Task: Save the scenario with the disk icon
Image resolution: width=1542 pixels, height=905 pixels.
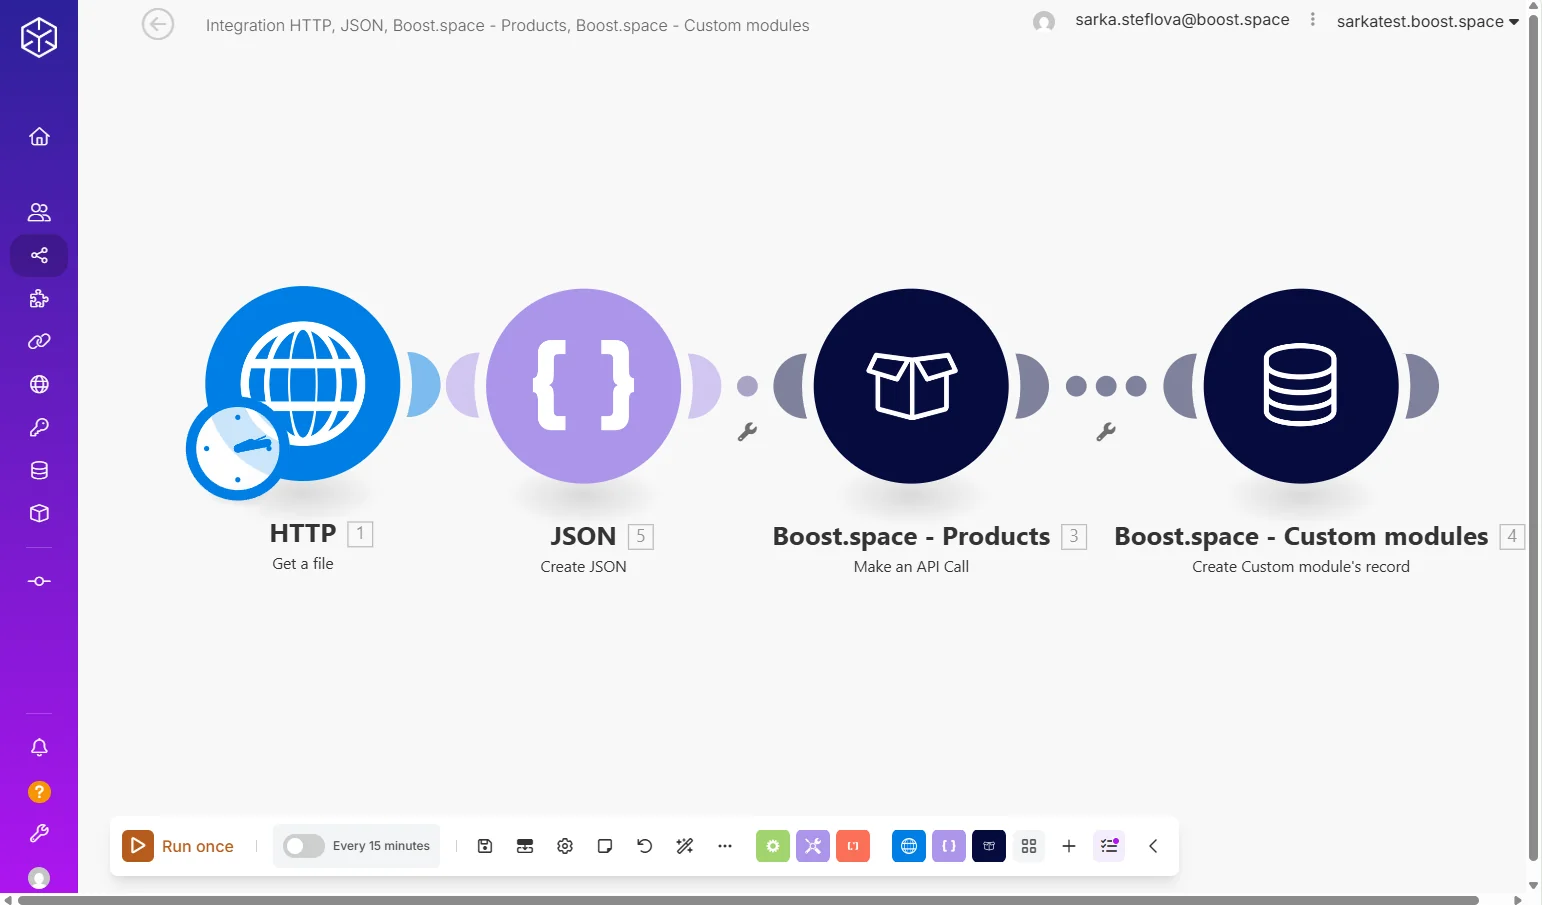Action: click(x=485, y=846)
